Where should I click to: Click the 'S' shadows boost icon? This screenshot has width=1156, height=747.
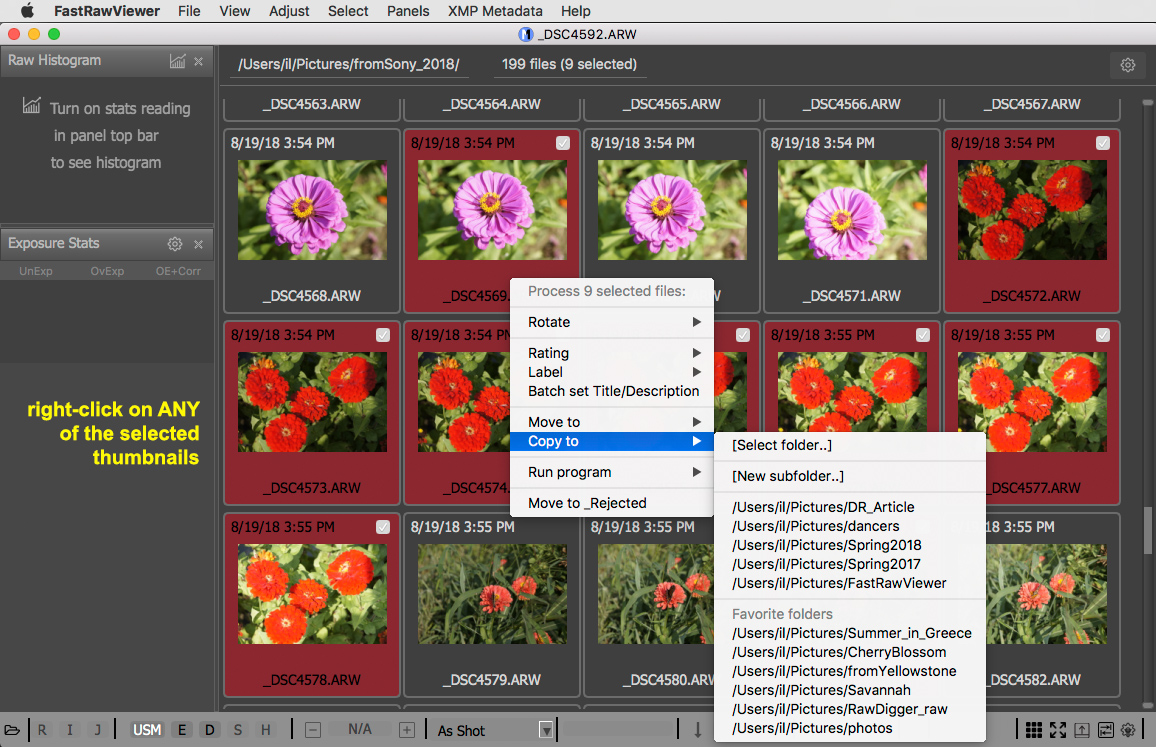click(x=236, y=730)
